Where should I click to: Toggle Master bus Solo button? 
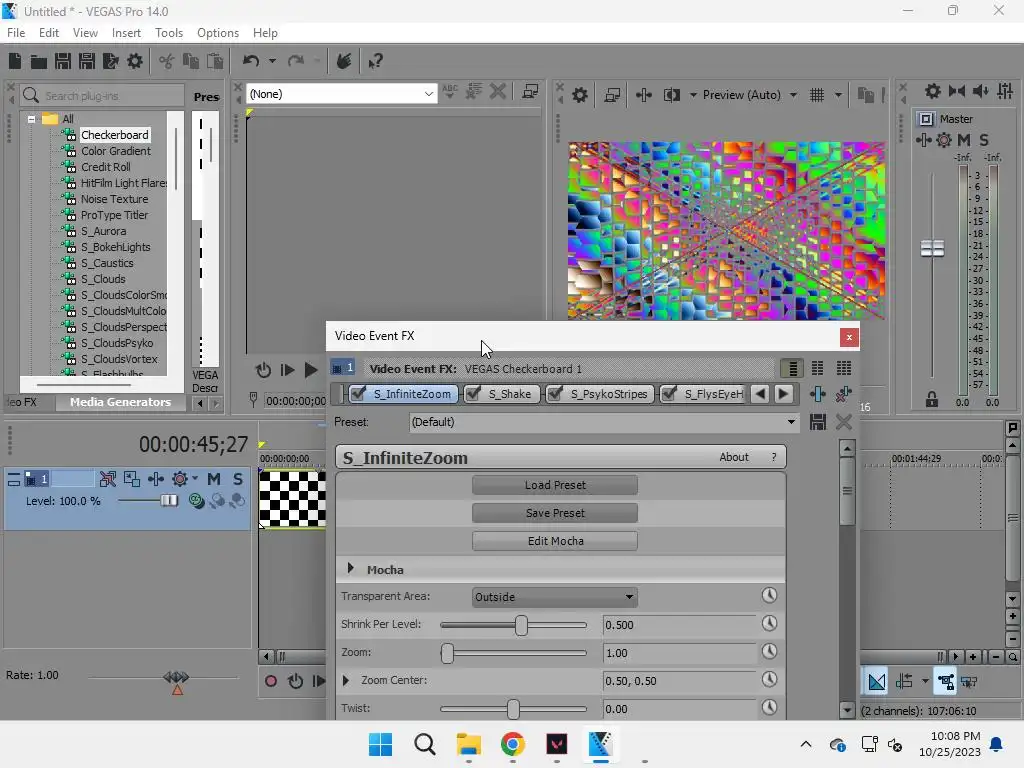(x=984, y=140)
